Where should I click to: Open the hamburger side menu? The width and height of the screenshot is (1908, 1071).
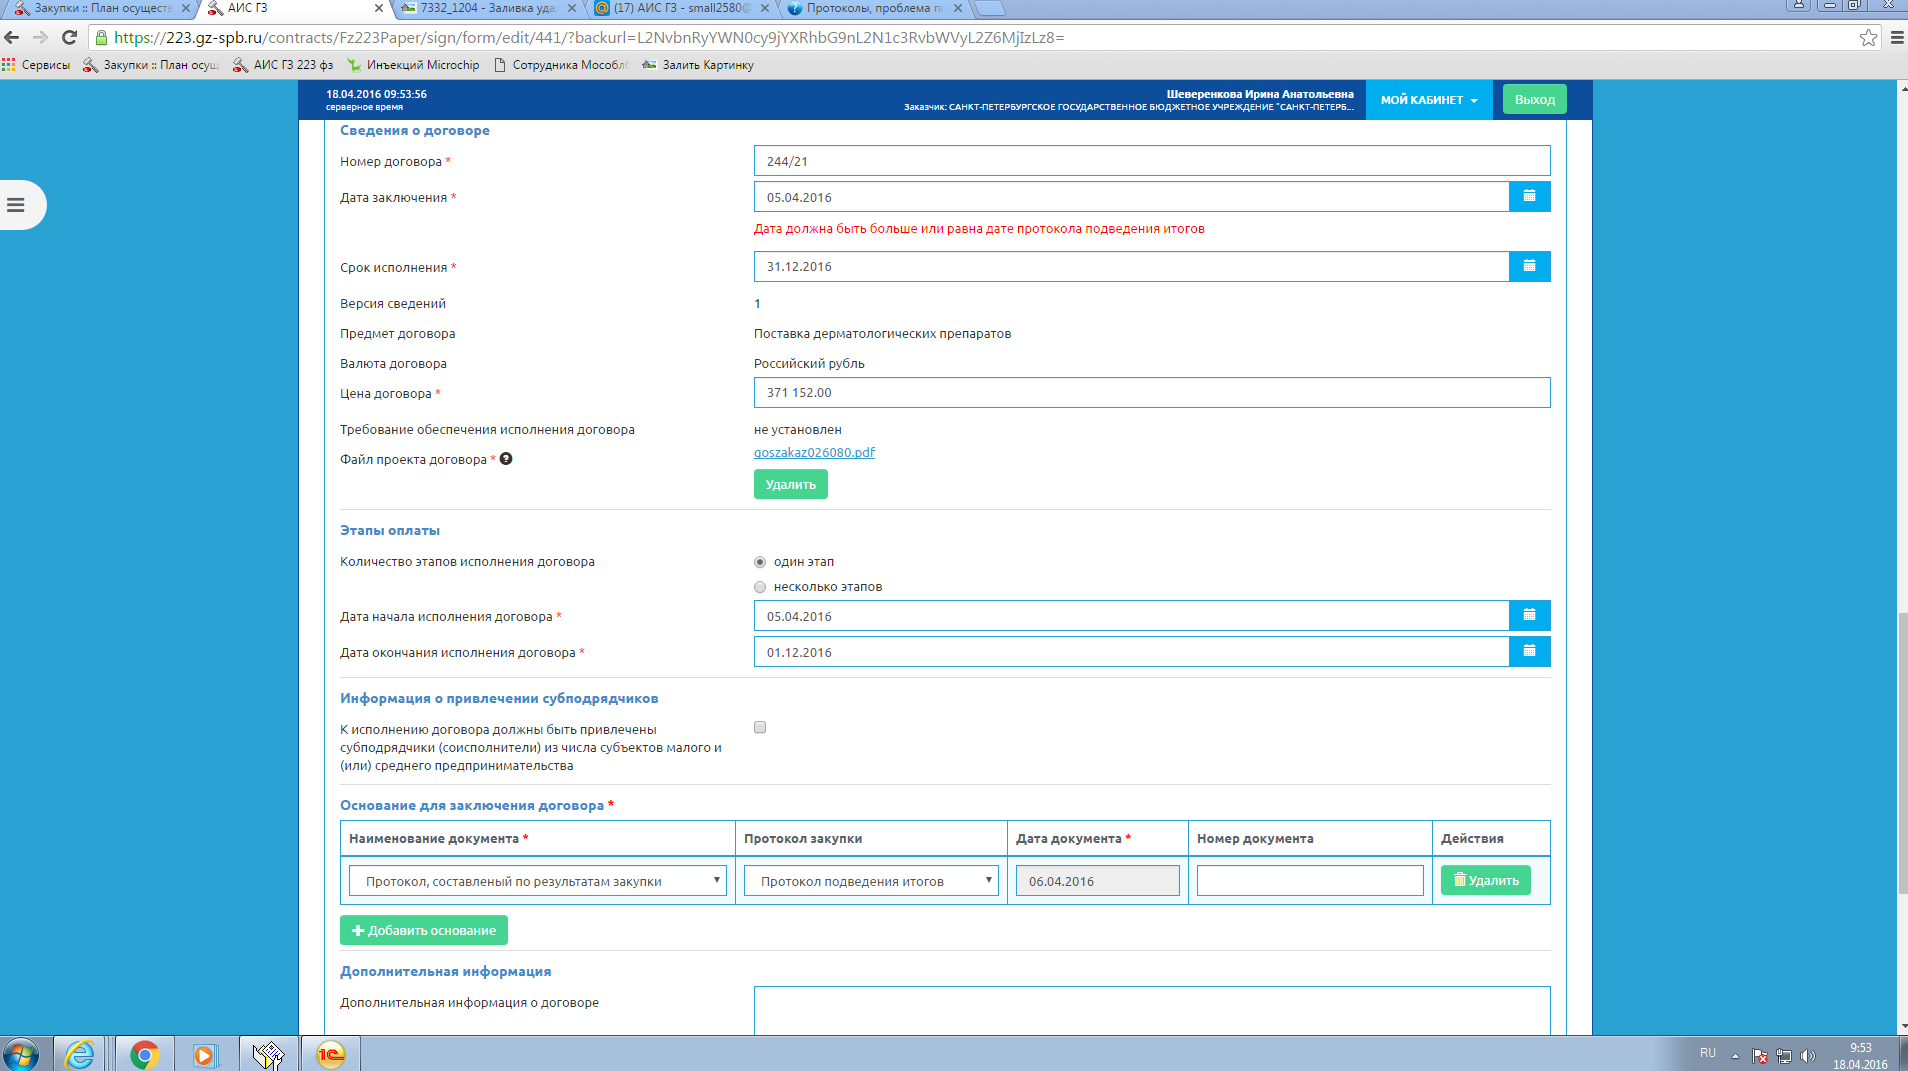click(16, 205)
